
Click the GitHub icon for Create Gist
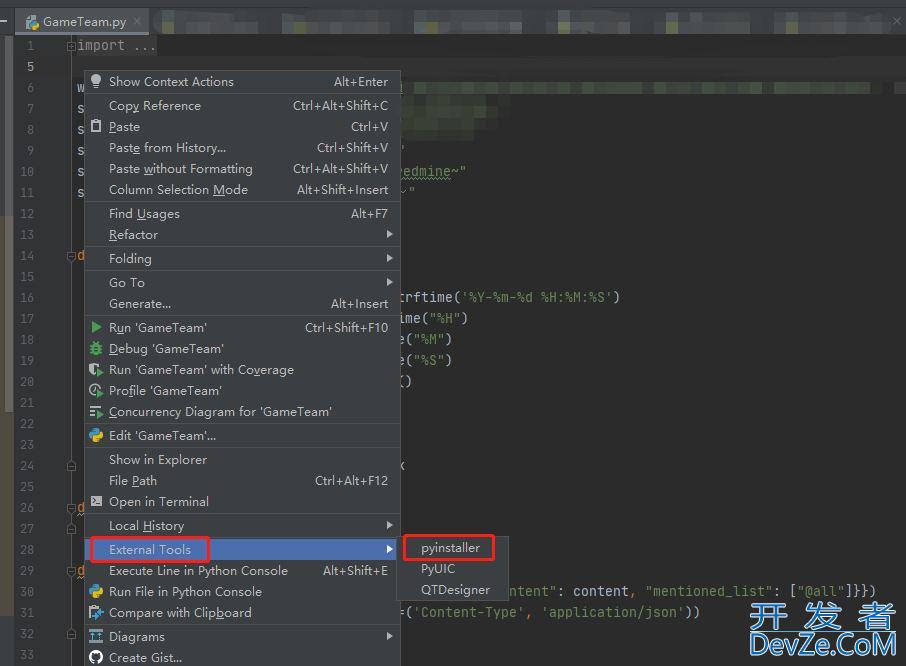[96, 657]
